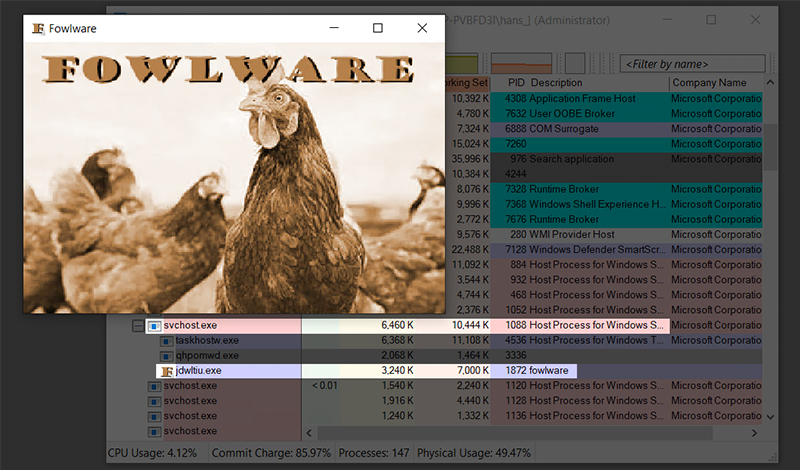This screenshot has width=800, height=470.
Task: Click the PID 3336 cell
Action: (516, 355)
